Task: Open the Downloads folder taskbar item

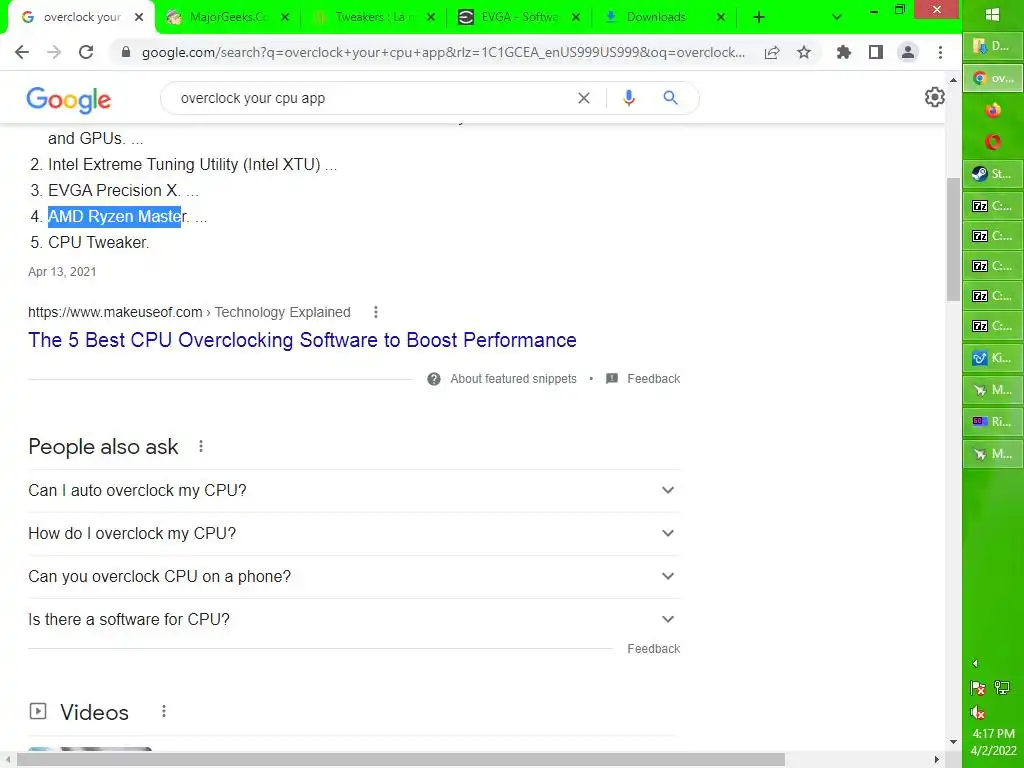Action: 993,46
